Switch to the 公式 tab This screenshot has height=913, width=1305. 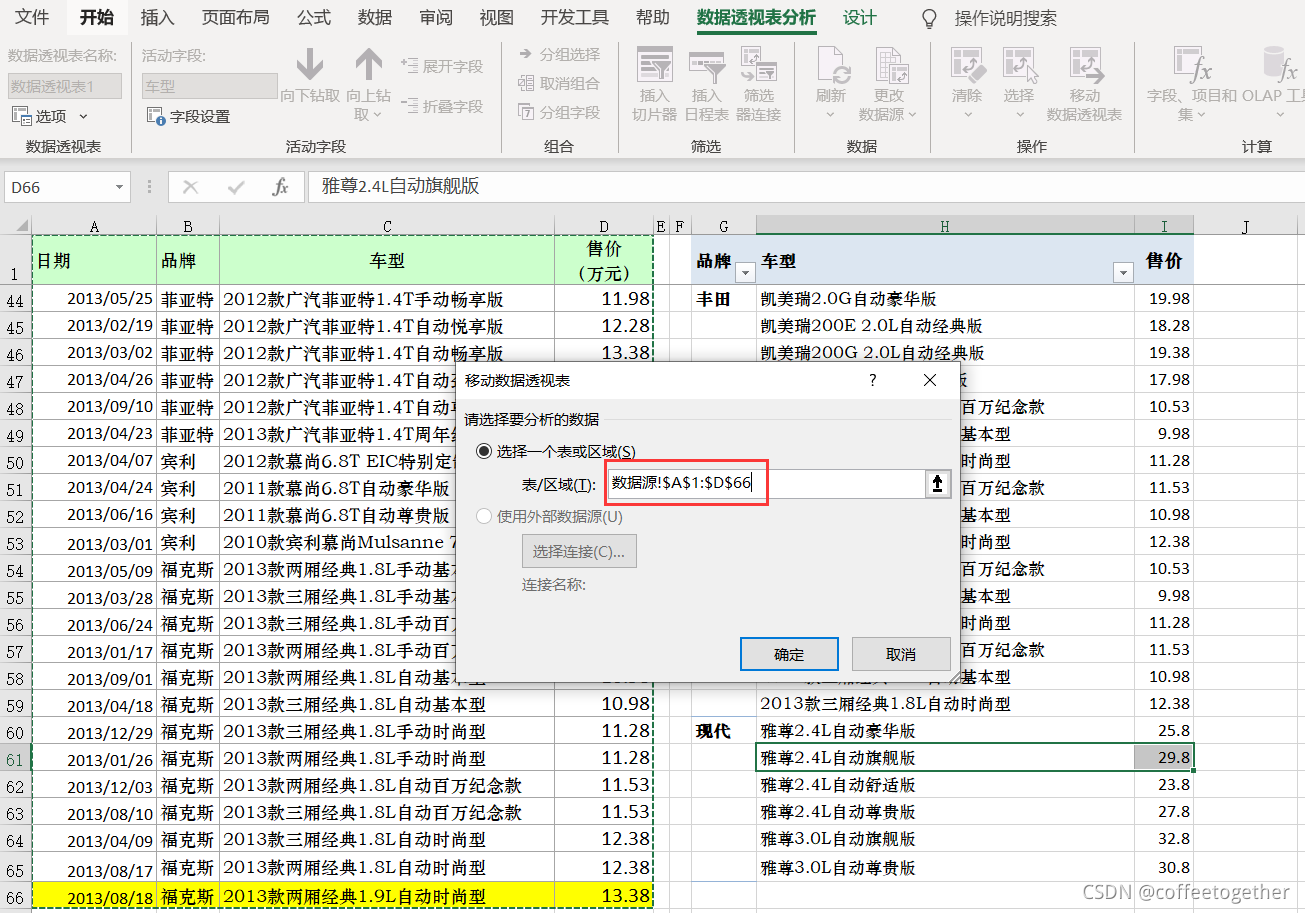(314, 18)
